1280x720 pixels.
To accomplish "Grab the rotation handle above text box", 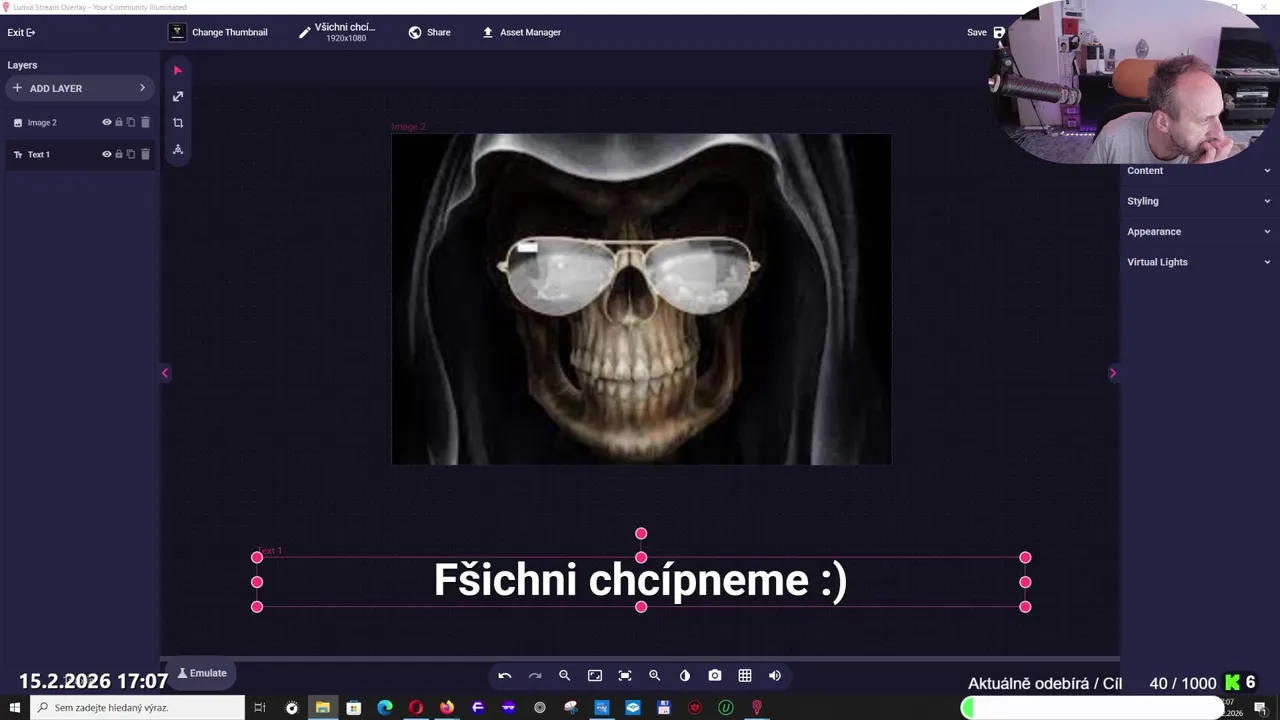I will coord(641,534).
